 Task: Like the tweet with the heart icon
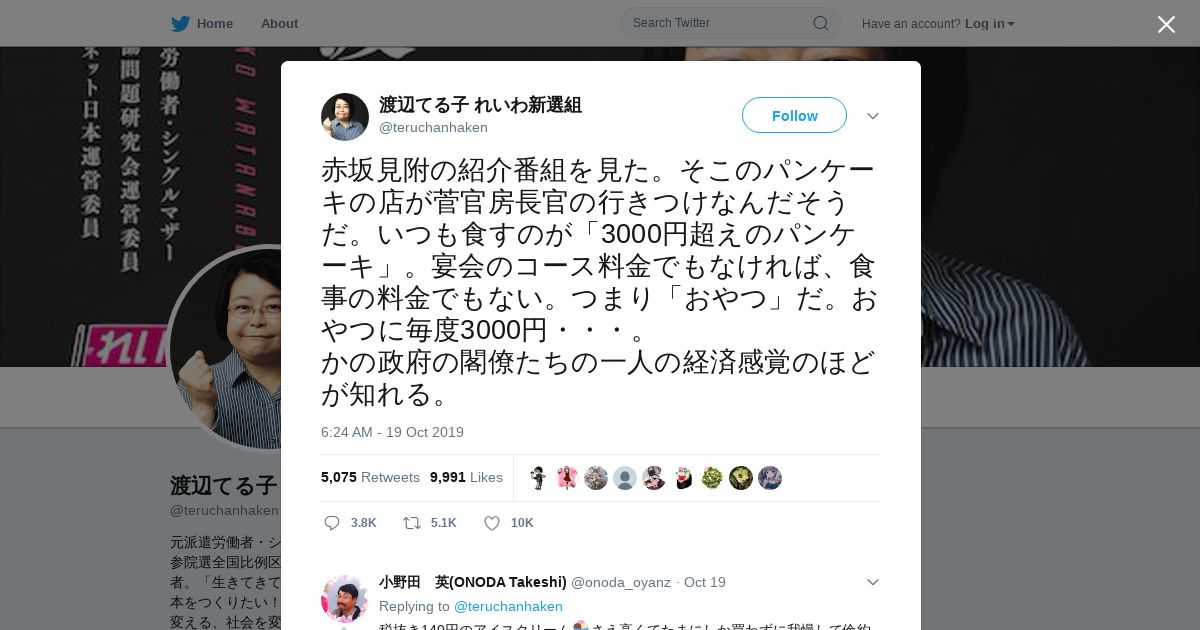click(492, 523)
